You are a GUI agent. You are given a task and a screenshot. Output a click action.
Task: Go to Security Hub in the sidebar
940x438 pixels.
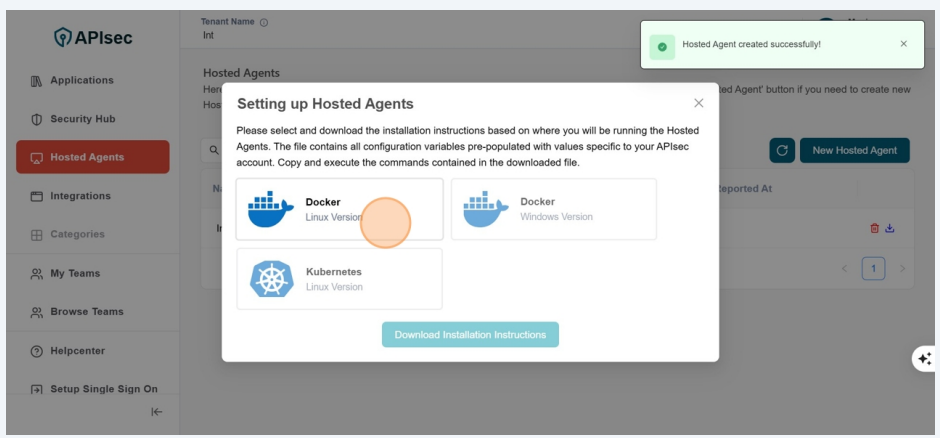pyautogui.click(x=83, y=119)
